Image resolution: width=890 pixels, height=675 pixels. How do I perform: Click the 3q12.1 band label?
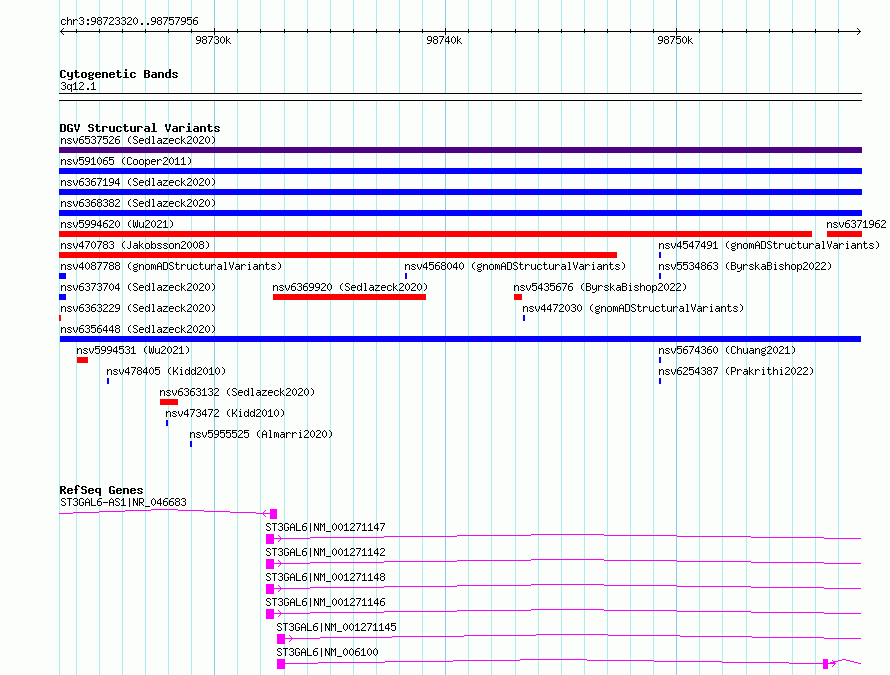pyautogui.click(x=78, y=86)
